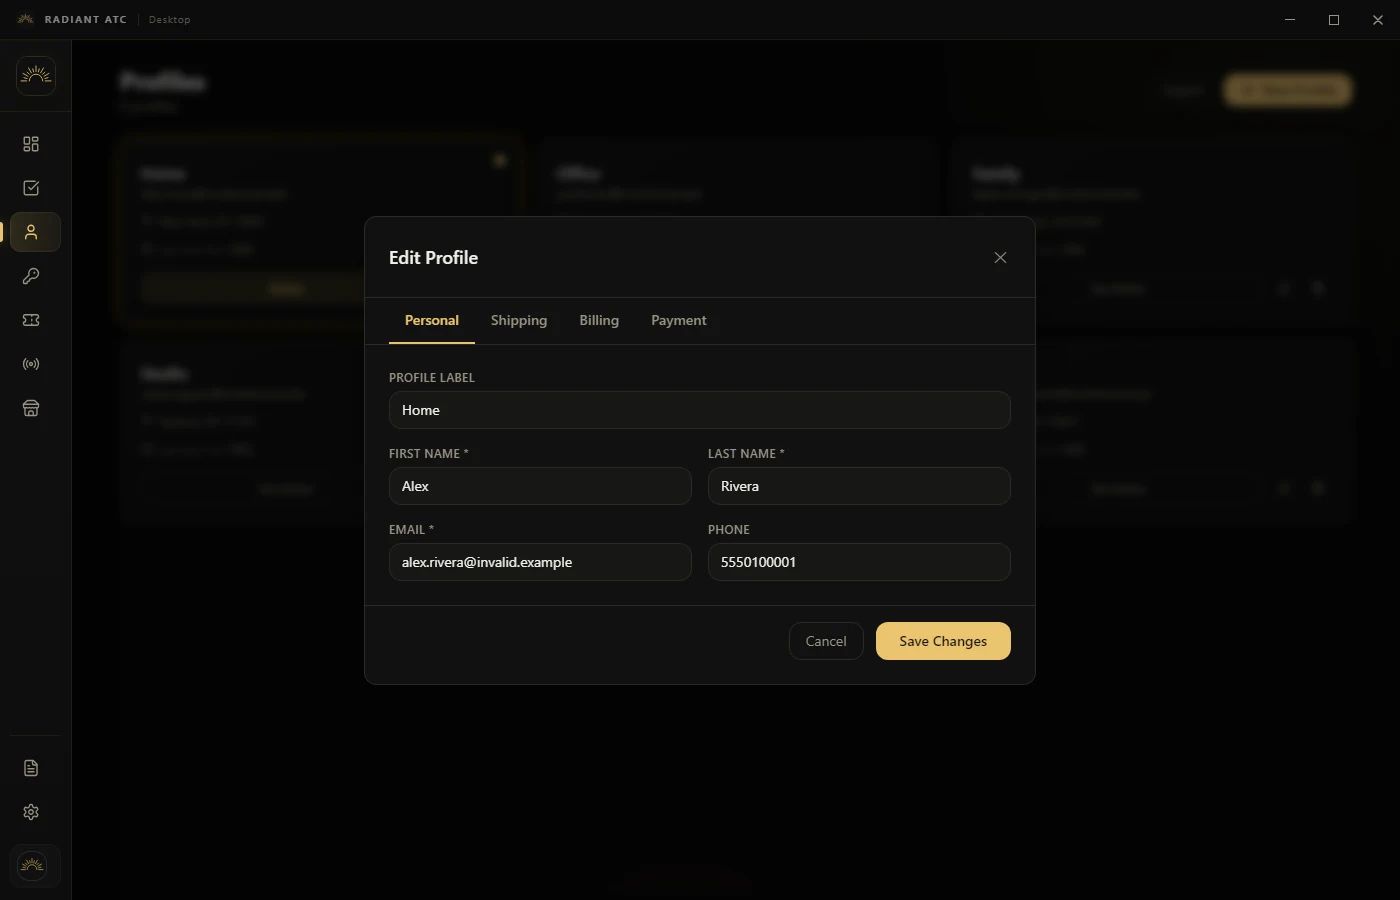Focus the Phone number field

point(859,562)
